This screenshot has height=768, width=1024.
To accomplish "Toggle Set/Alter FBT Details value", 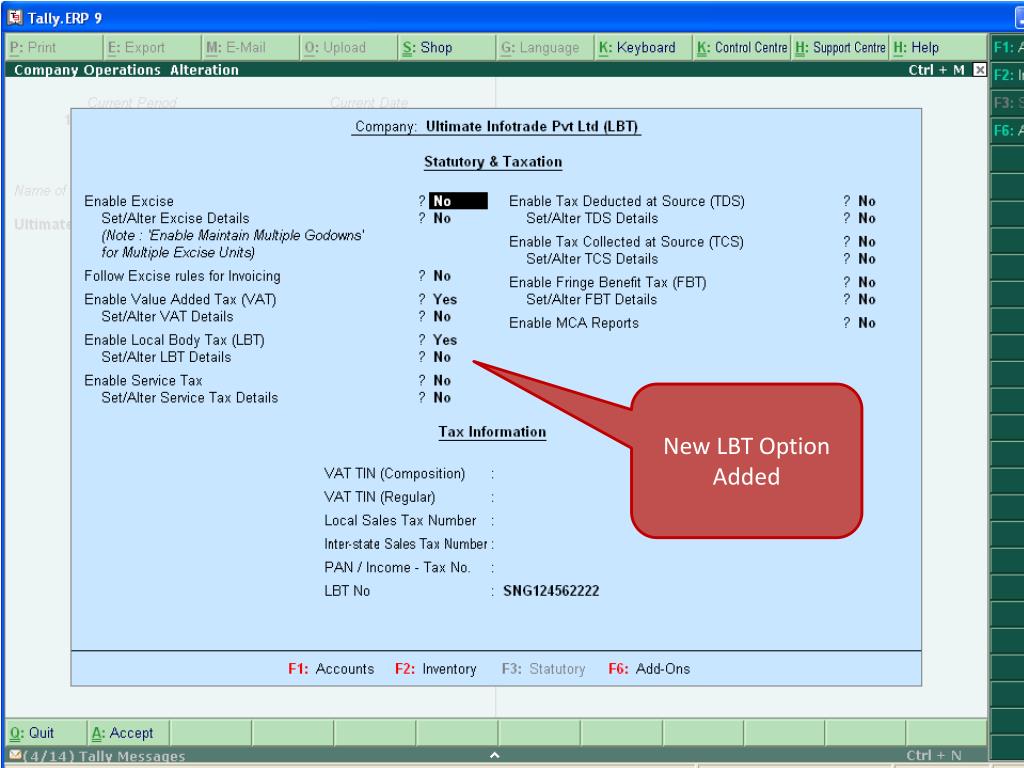I will (x=867, y=299).
